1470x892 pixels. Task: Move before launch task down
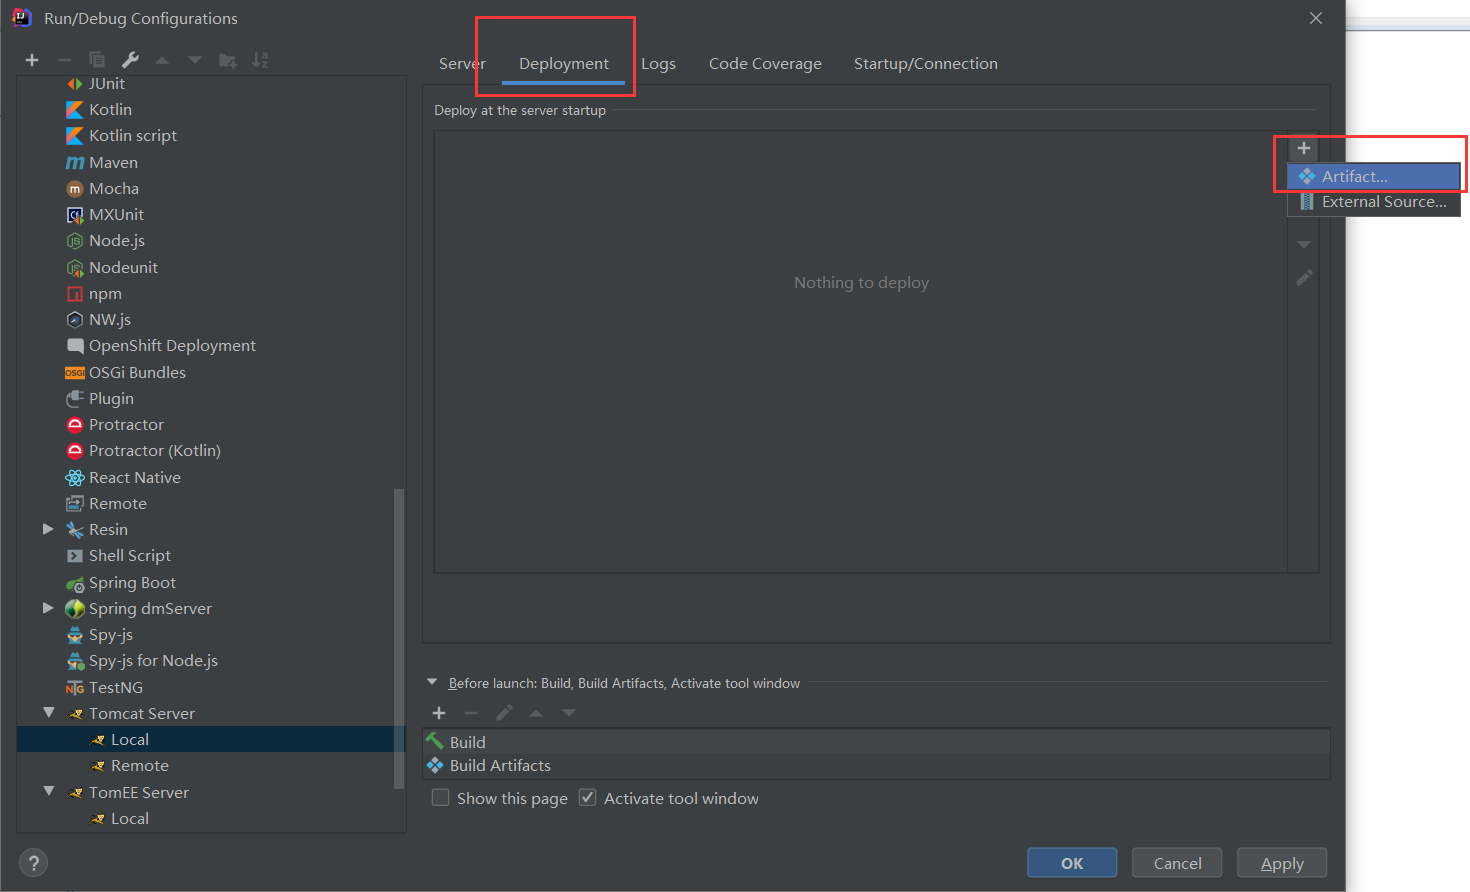tap(569, 713)
